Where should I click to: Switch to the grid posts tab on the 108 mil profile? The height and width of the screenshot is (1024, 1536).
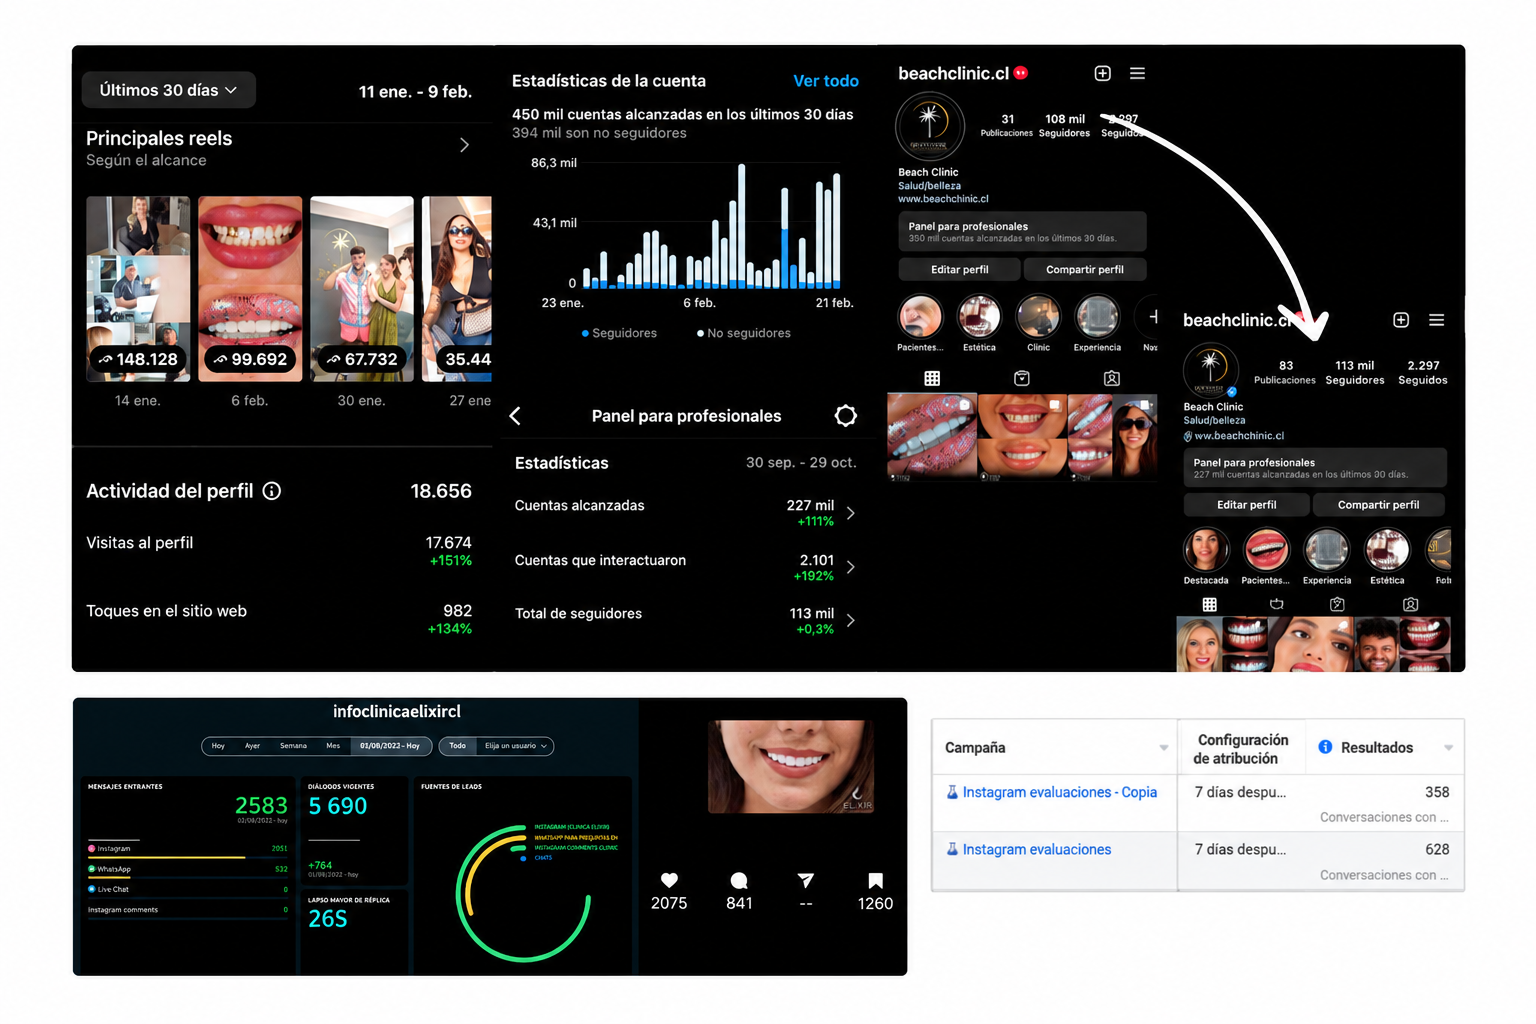932,378
